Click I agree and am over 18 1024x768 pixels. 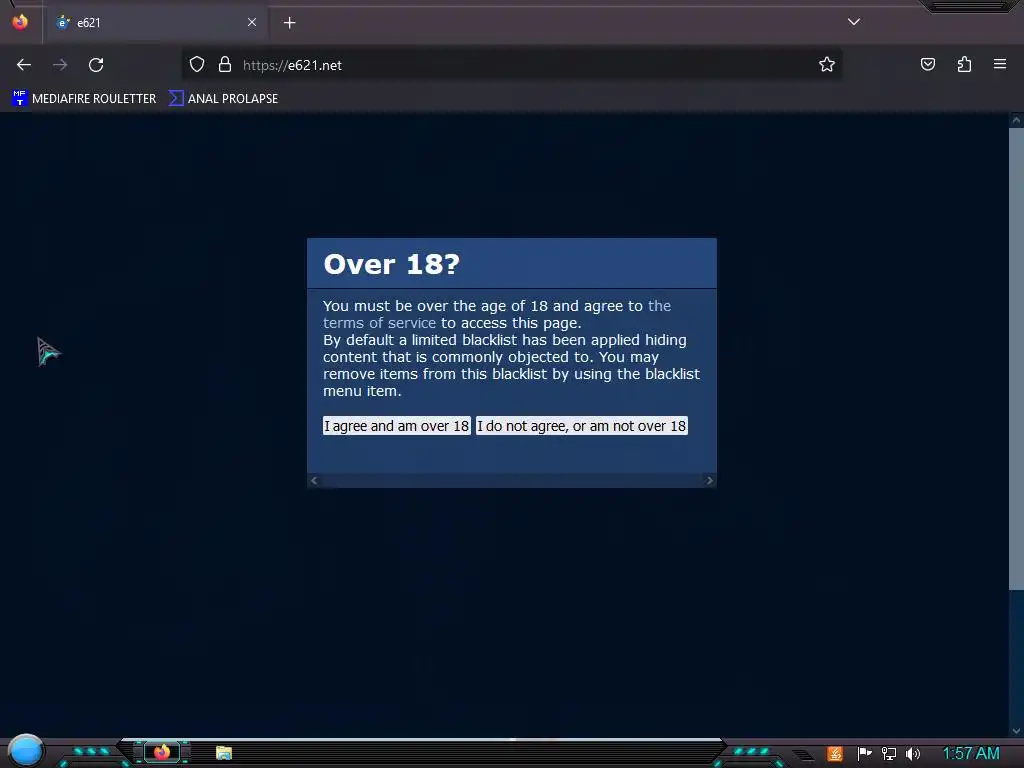coord(396,426)
